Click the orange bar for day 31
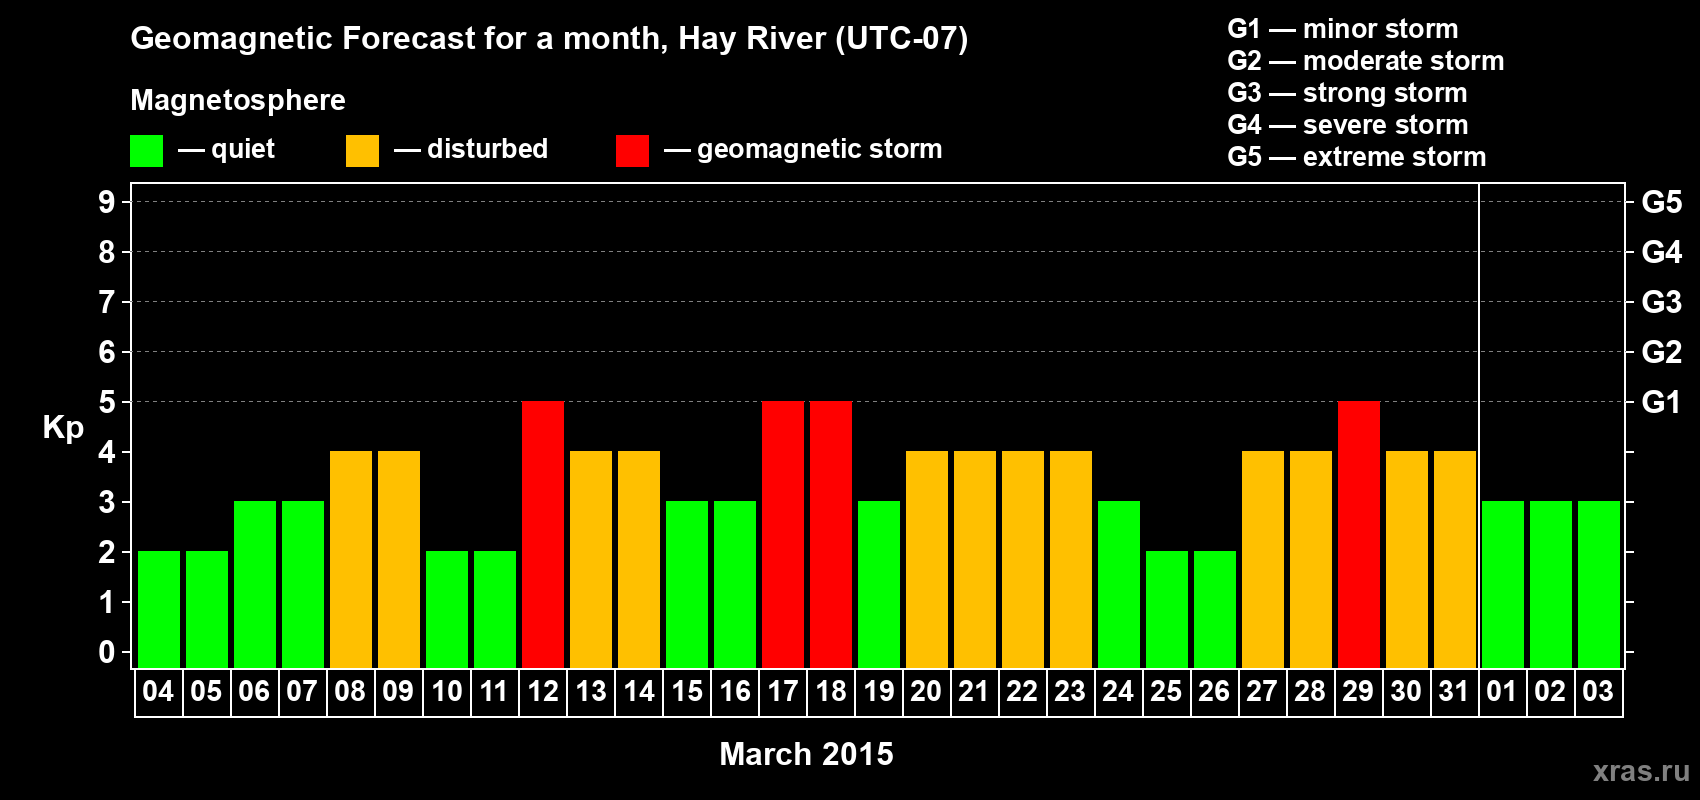 click(1455, 559)
